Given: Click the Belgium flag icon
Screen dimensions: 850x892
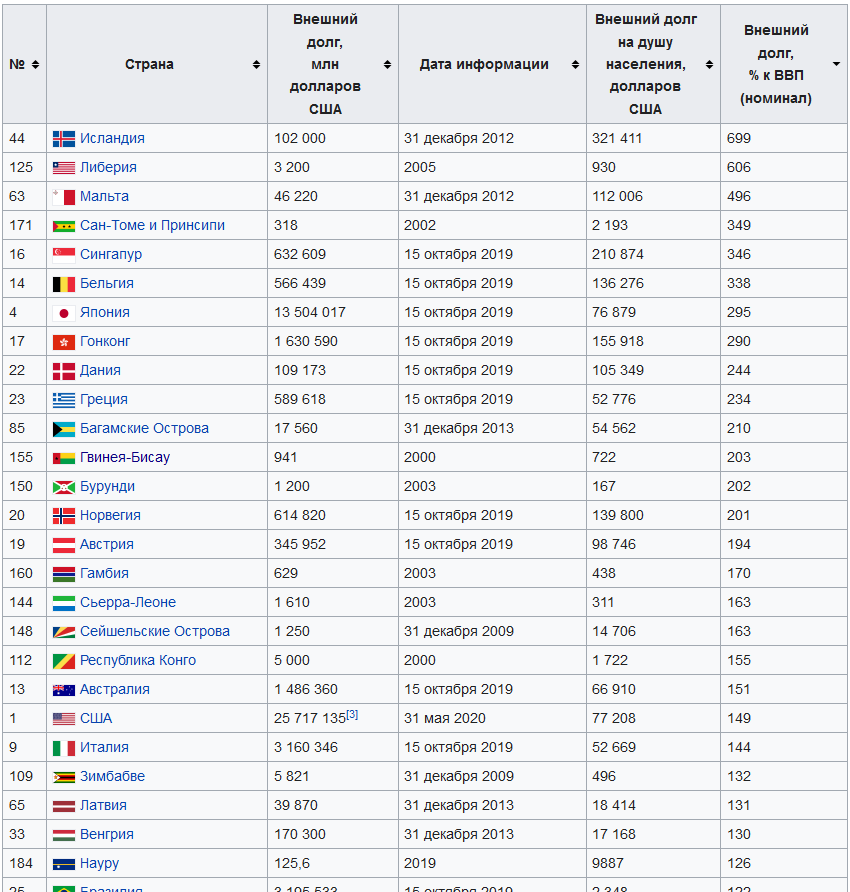Looking at the screenshot, I should coord(64,284).
